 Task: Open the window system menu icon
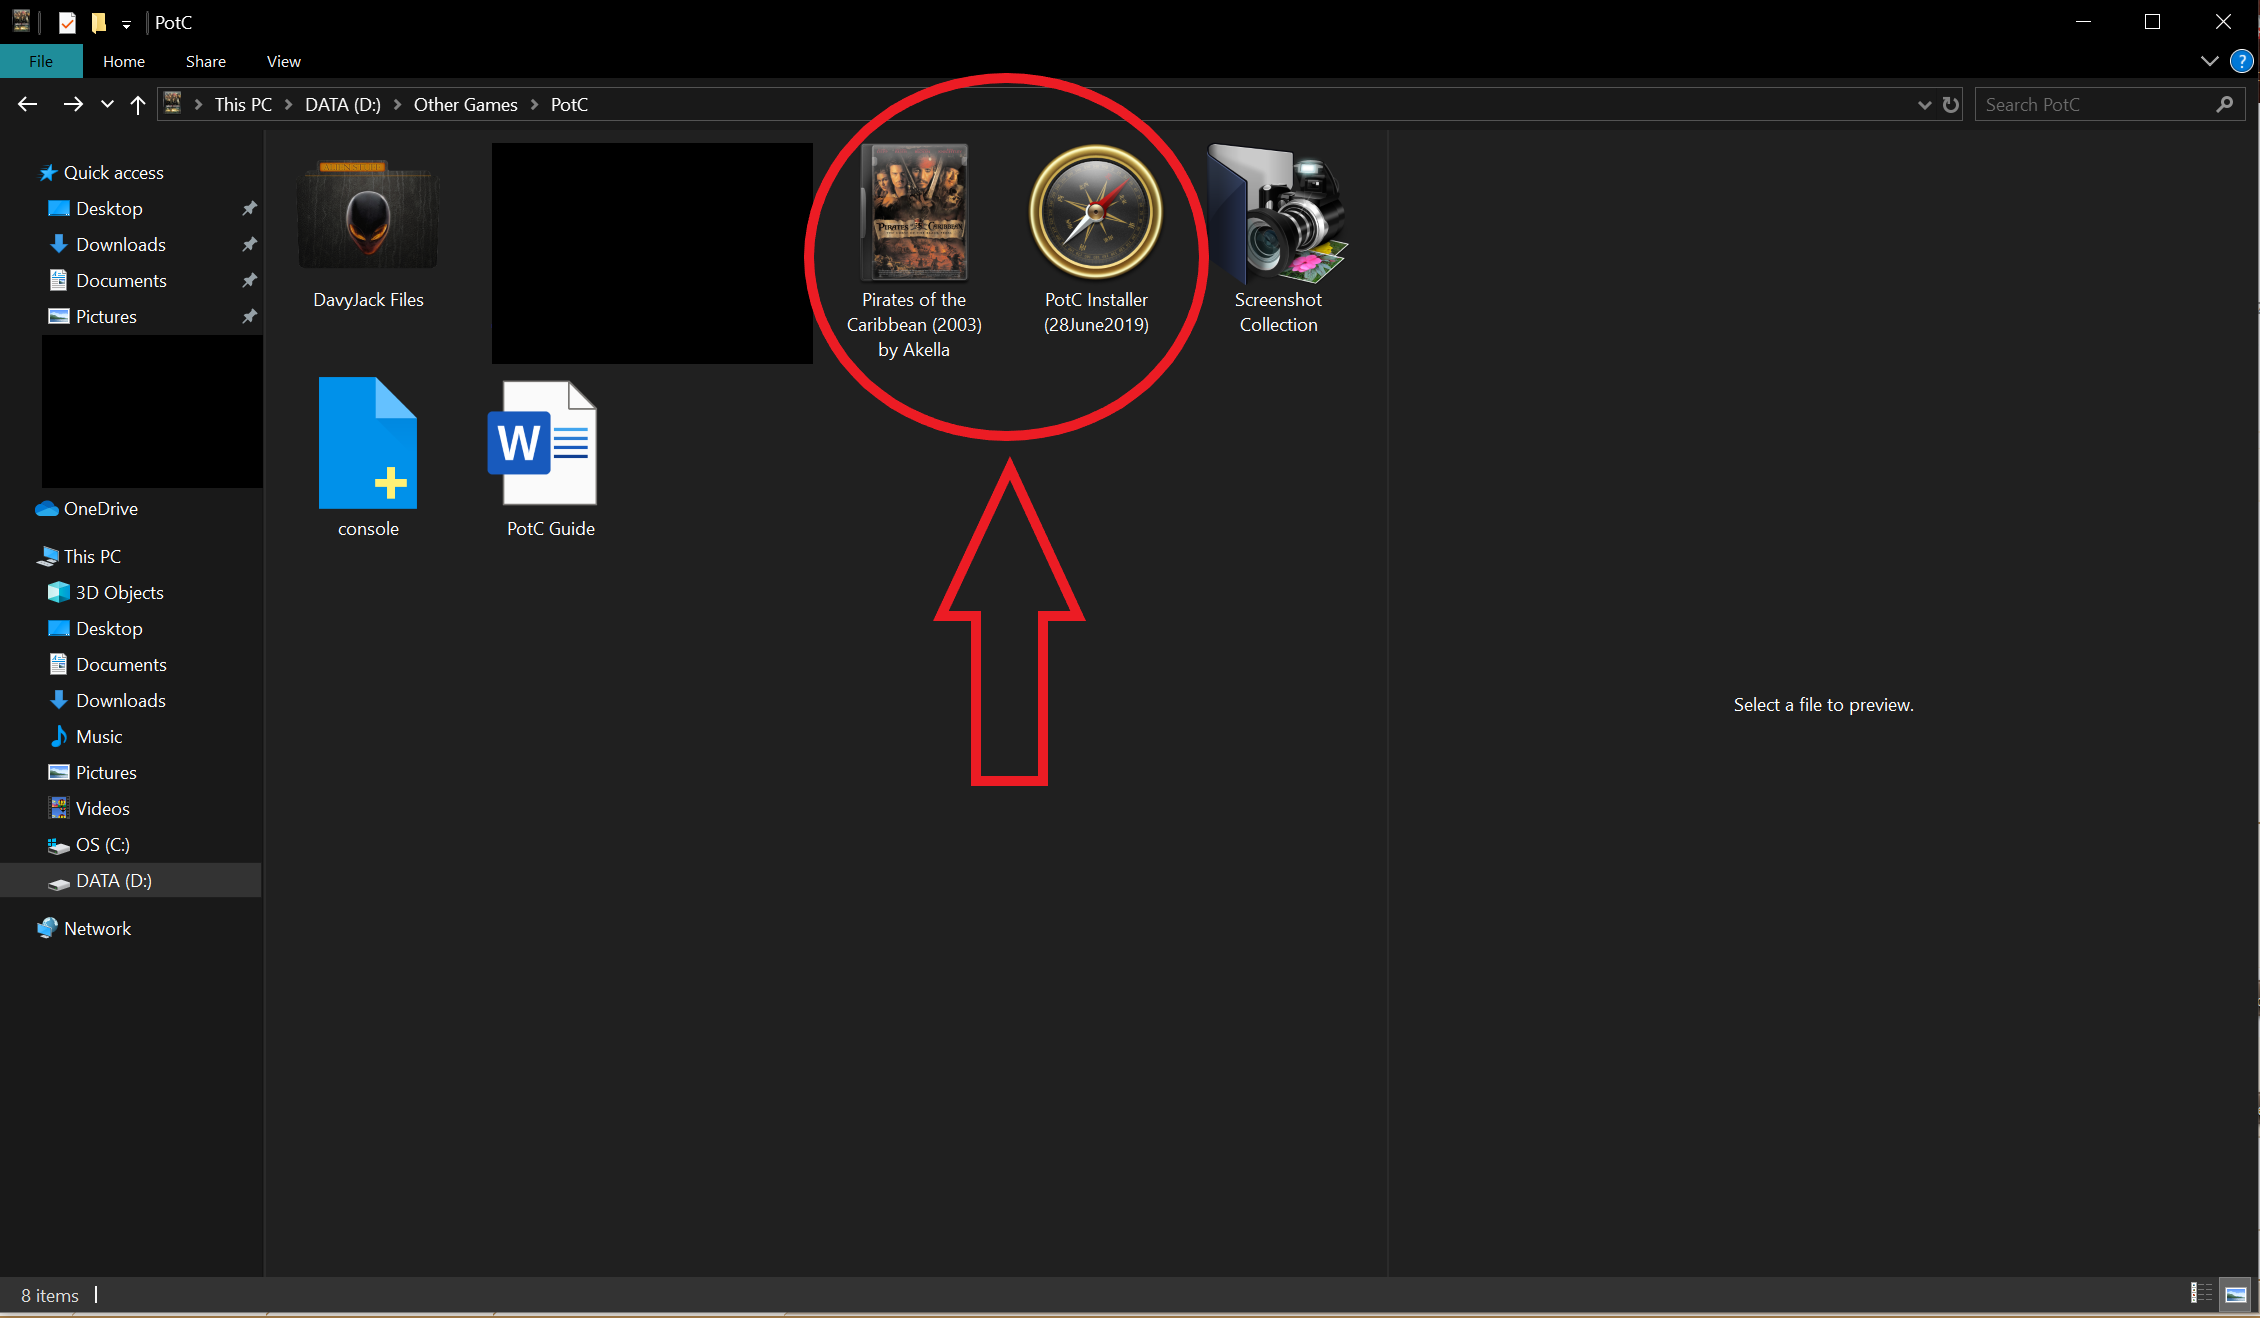point(21,21)
